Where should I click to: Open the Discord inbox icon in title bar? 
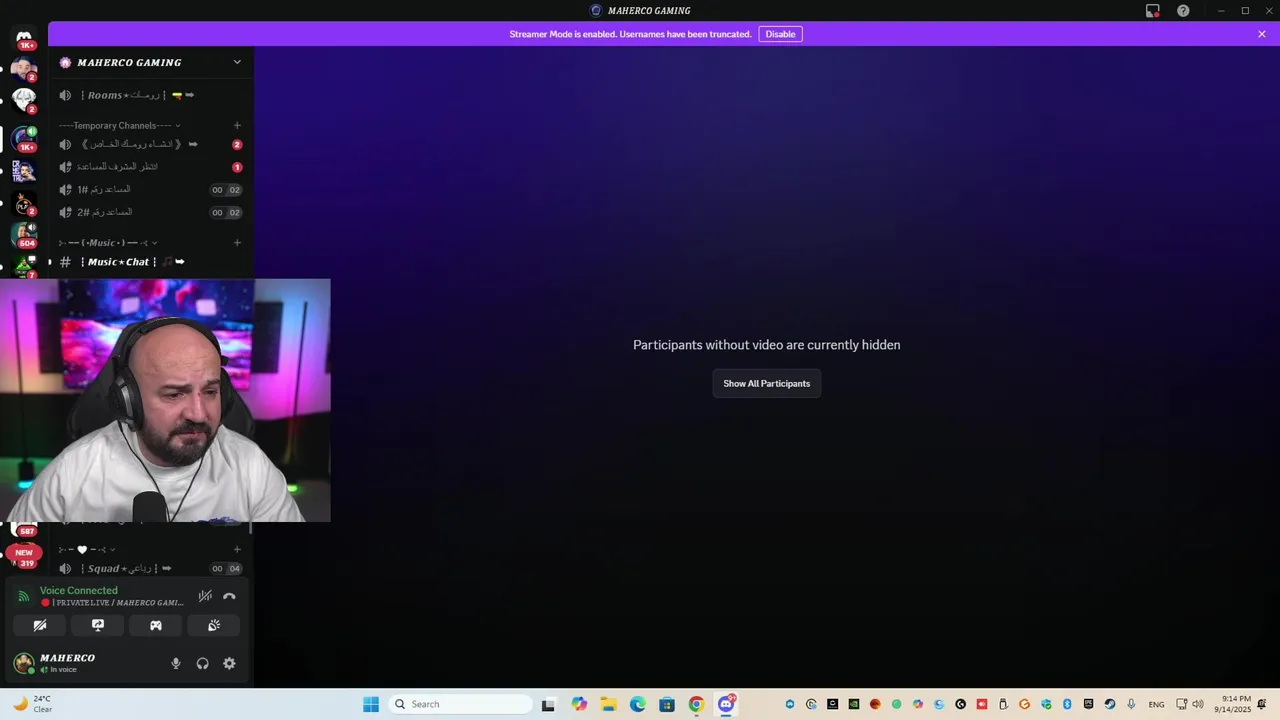click(x=1153, y=11)
